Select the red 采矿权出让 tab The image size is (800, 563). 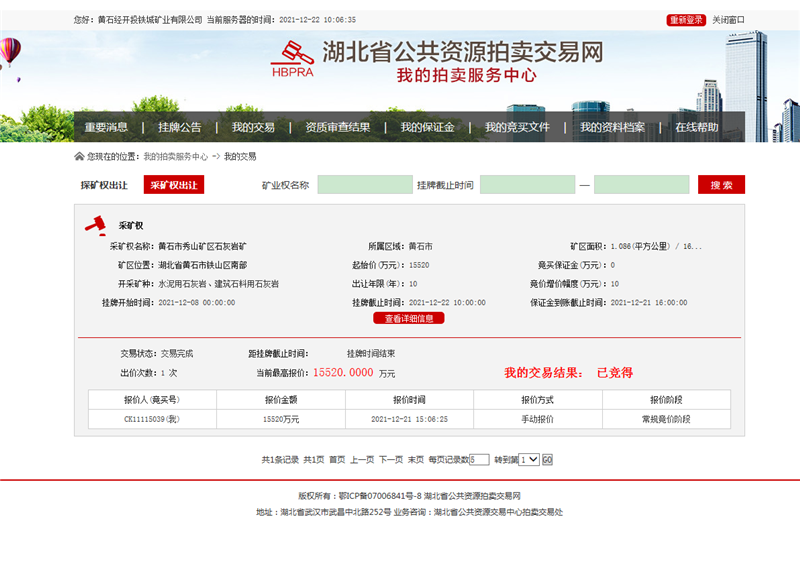pos(173,185)
